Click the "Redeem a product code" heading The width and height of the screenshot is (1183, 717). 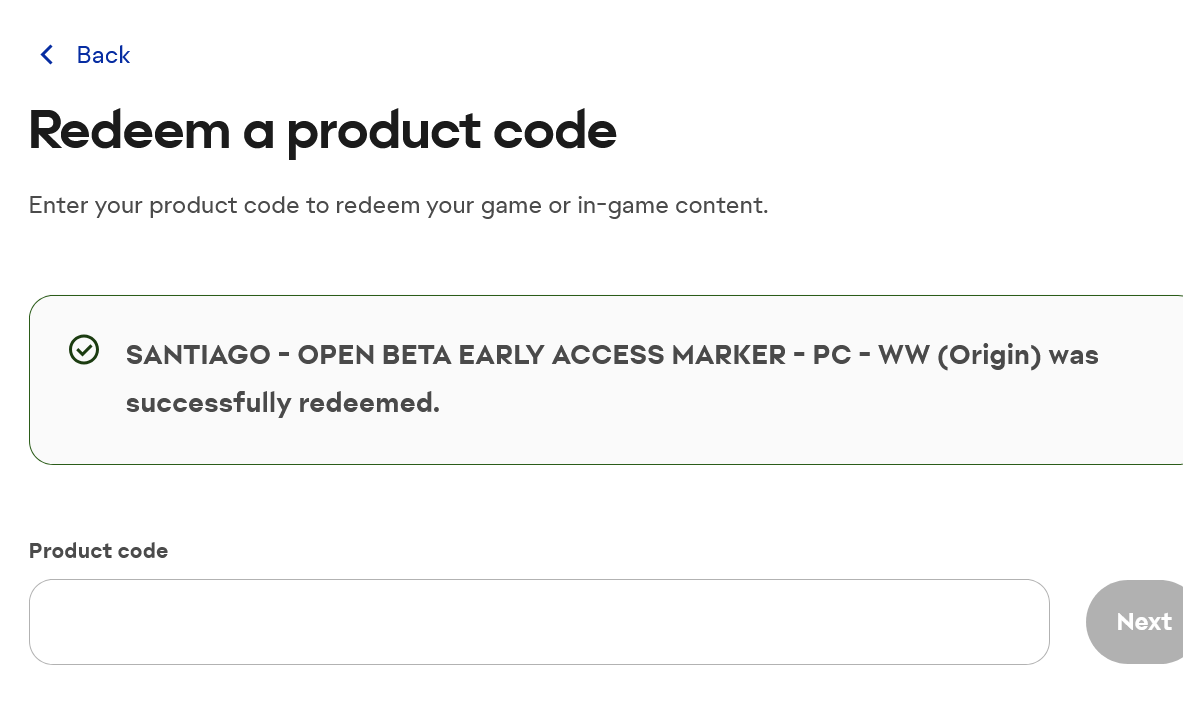click(x=322, y=131)
